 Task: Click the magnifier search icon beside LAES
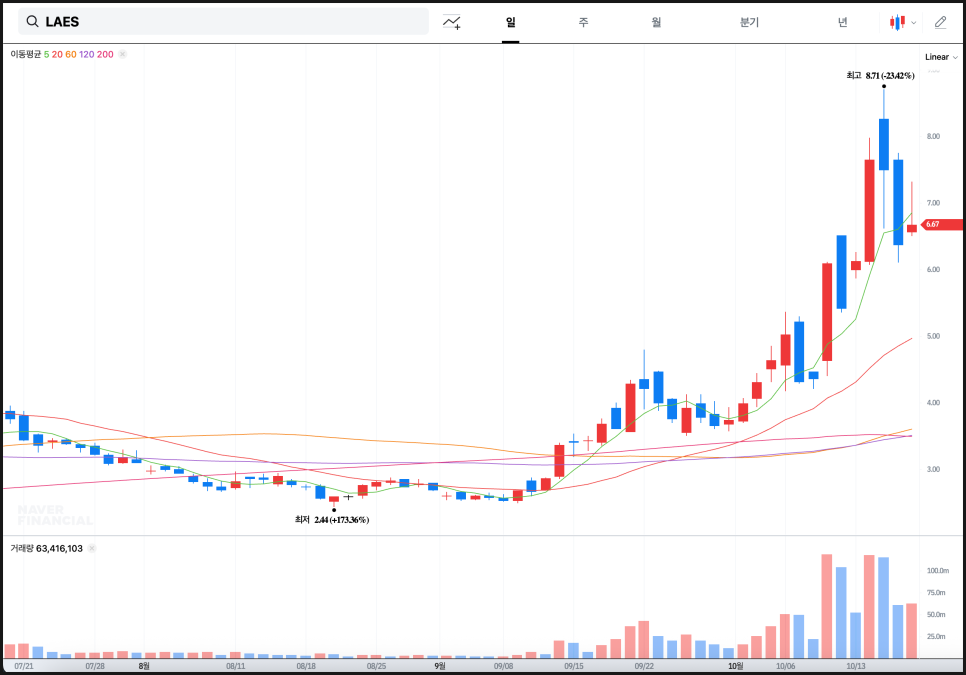[x=33, y=22]
